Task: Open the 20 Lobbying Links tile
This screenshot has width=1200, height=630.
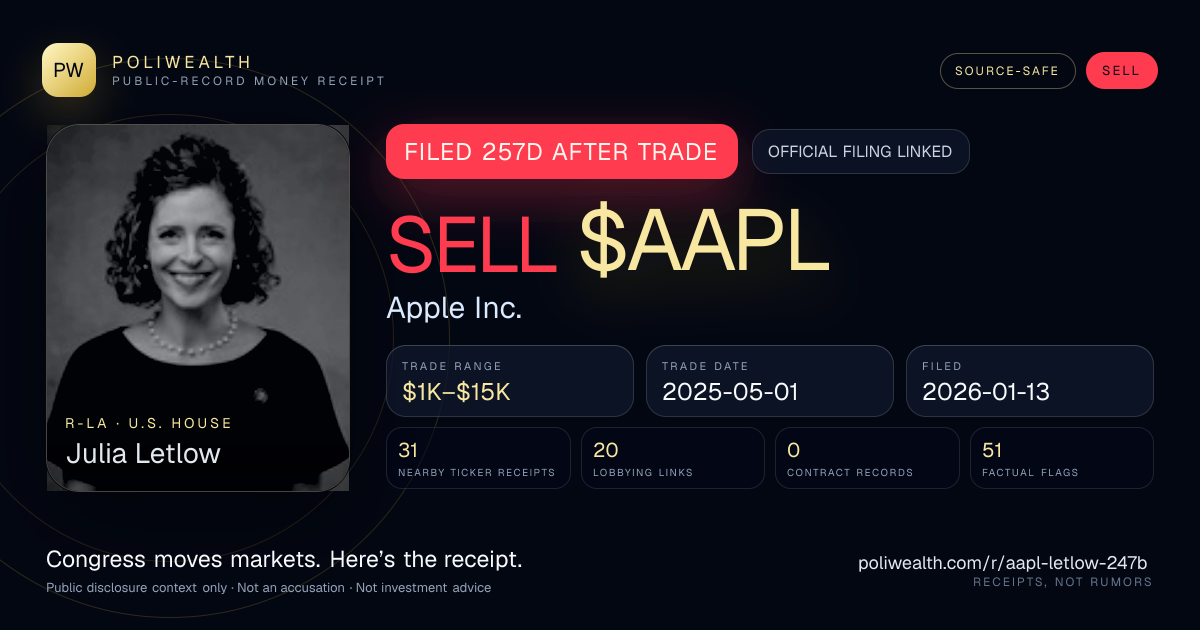Action: coord(673,458)
